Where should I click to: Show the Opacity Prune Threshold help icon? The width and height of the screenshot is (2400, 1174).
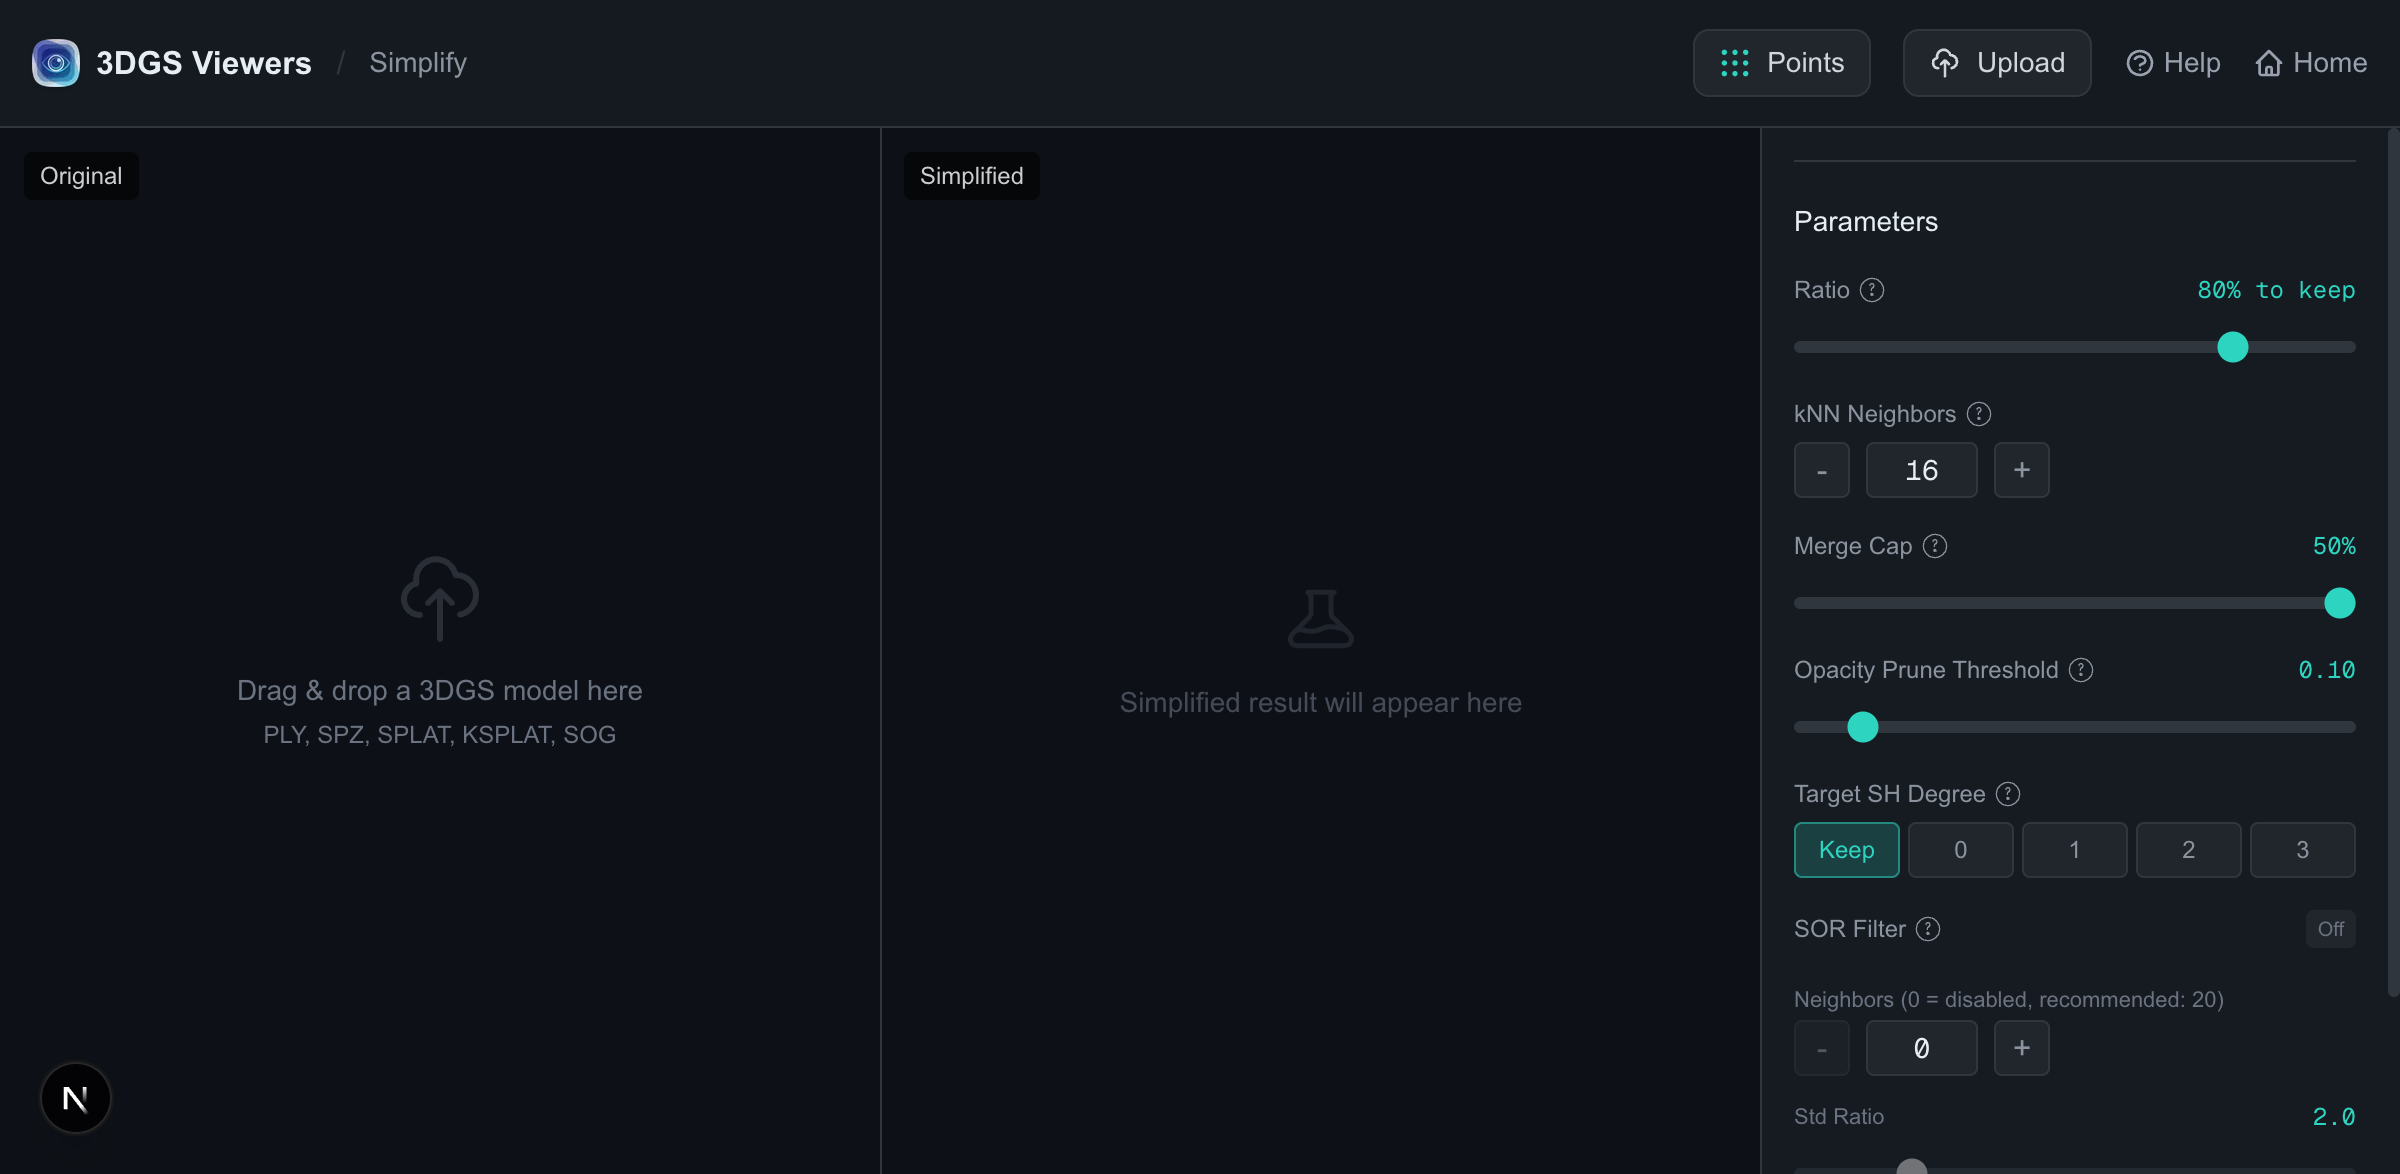pos(2081,670)
